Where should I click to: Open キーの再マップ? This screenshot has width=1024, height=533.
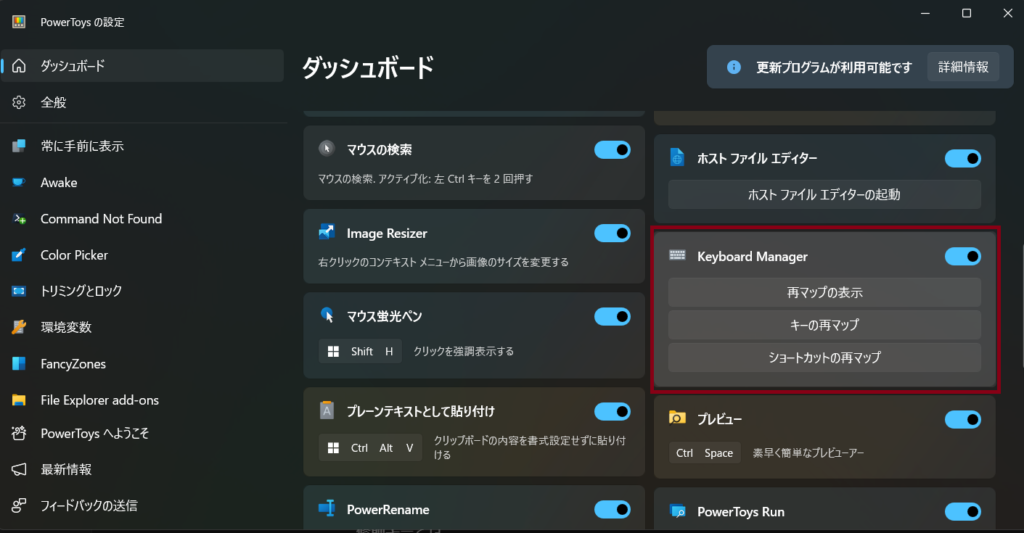pos(824,325)
